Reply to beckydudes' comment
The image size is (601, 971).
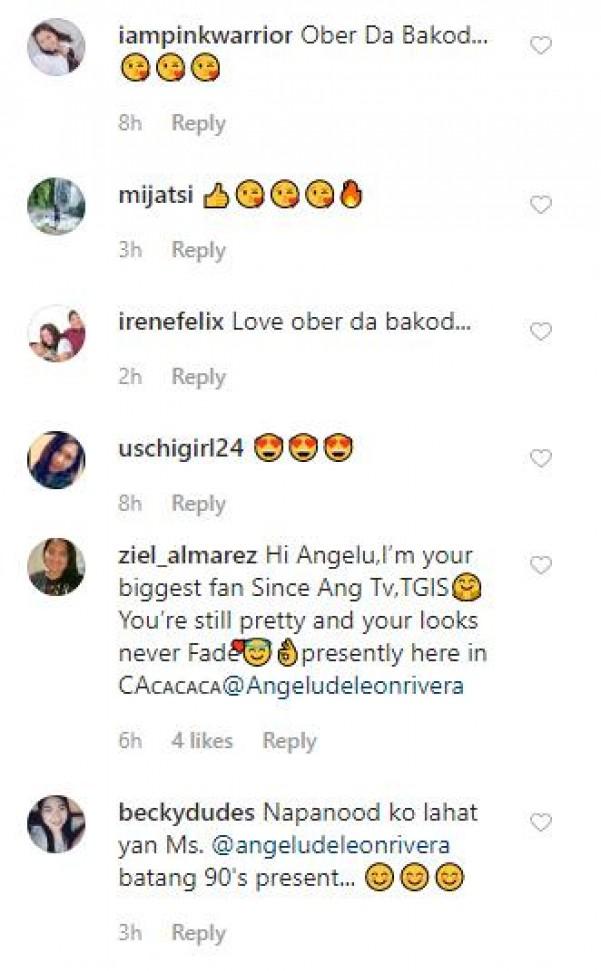(x=198, y=933)
